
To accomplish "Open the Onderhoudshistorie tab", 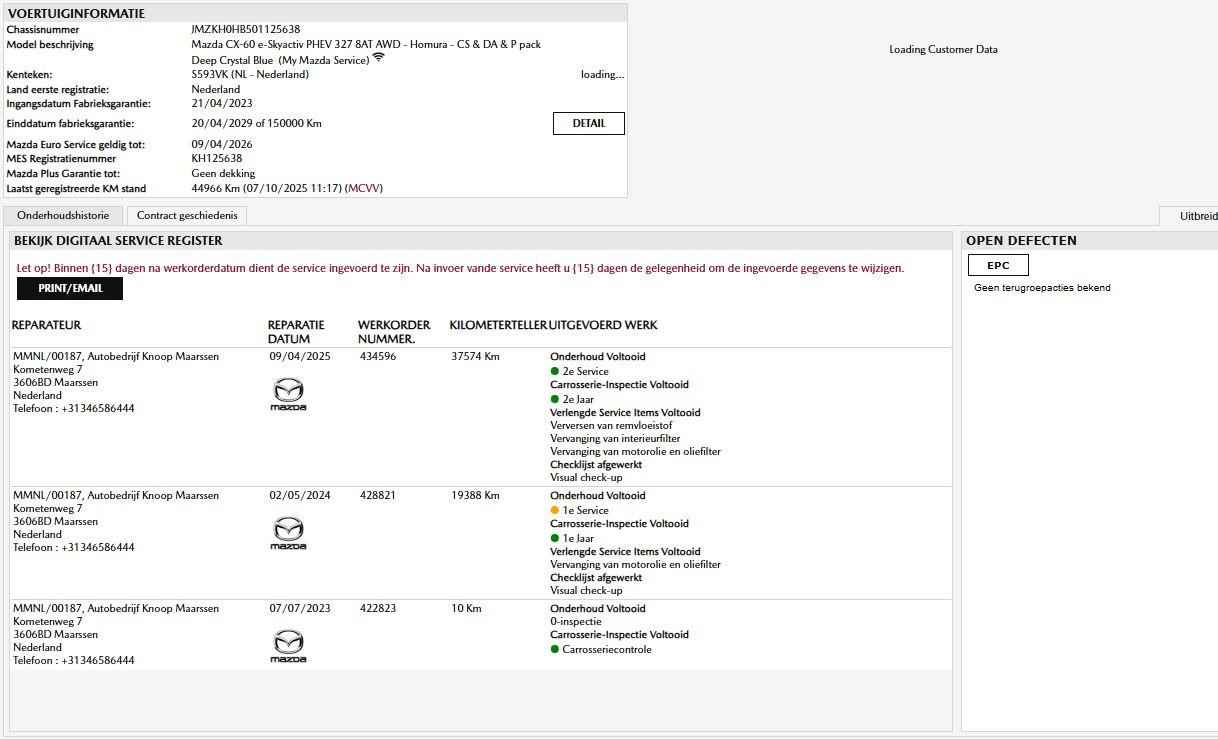I will [x=63, y=216].
